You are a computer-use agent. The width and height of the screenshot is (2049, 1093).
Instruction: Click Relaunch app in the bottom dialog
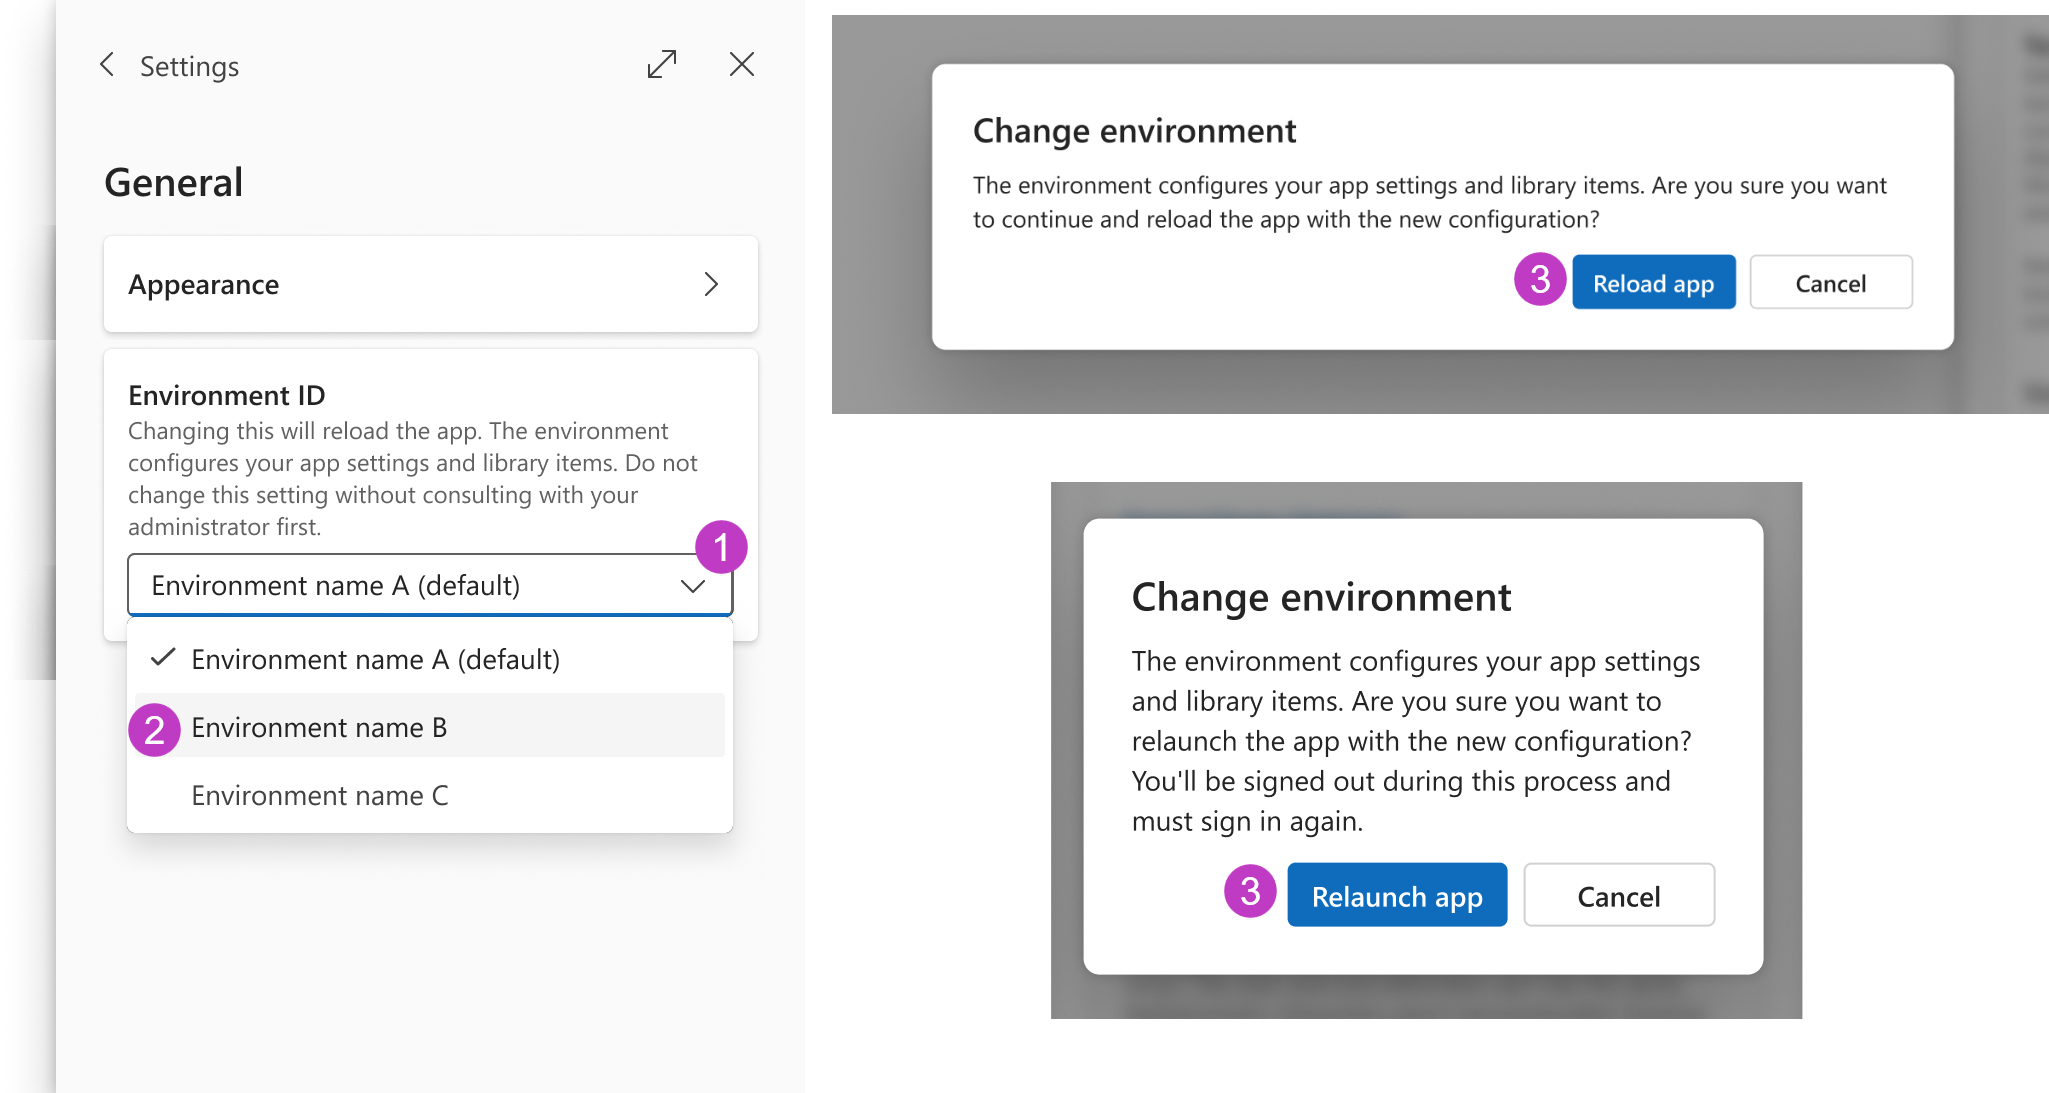click(x=1397, y=895)
